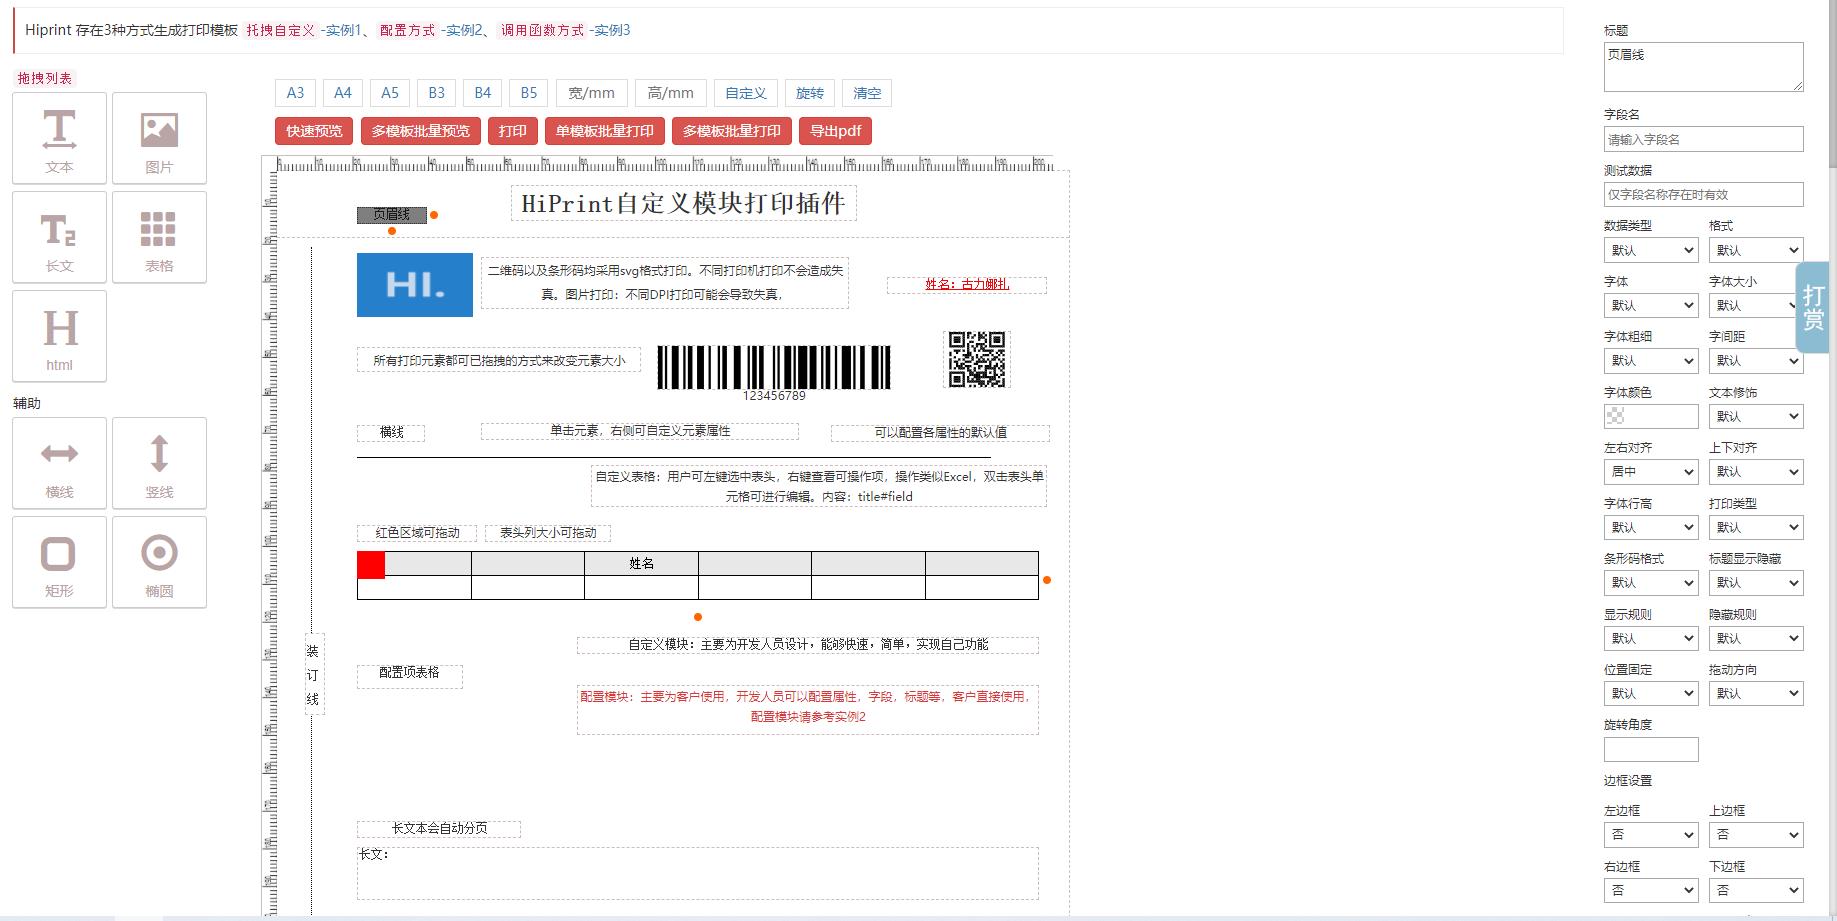This screenshot has width=1837, height=921.
Task: Open the 字体行高 line height dropdown
Action: point(1651,527)
